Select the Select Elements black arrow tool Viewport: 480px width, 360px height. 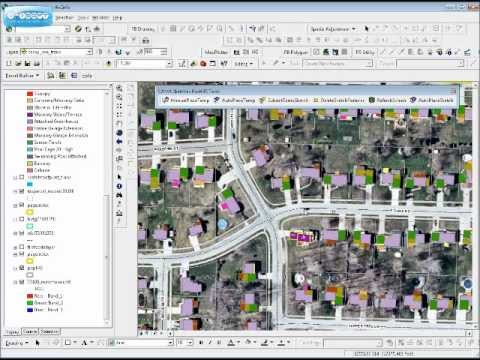coord(119,177)
